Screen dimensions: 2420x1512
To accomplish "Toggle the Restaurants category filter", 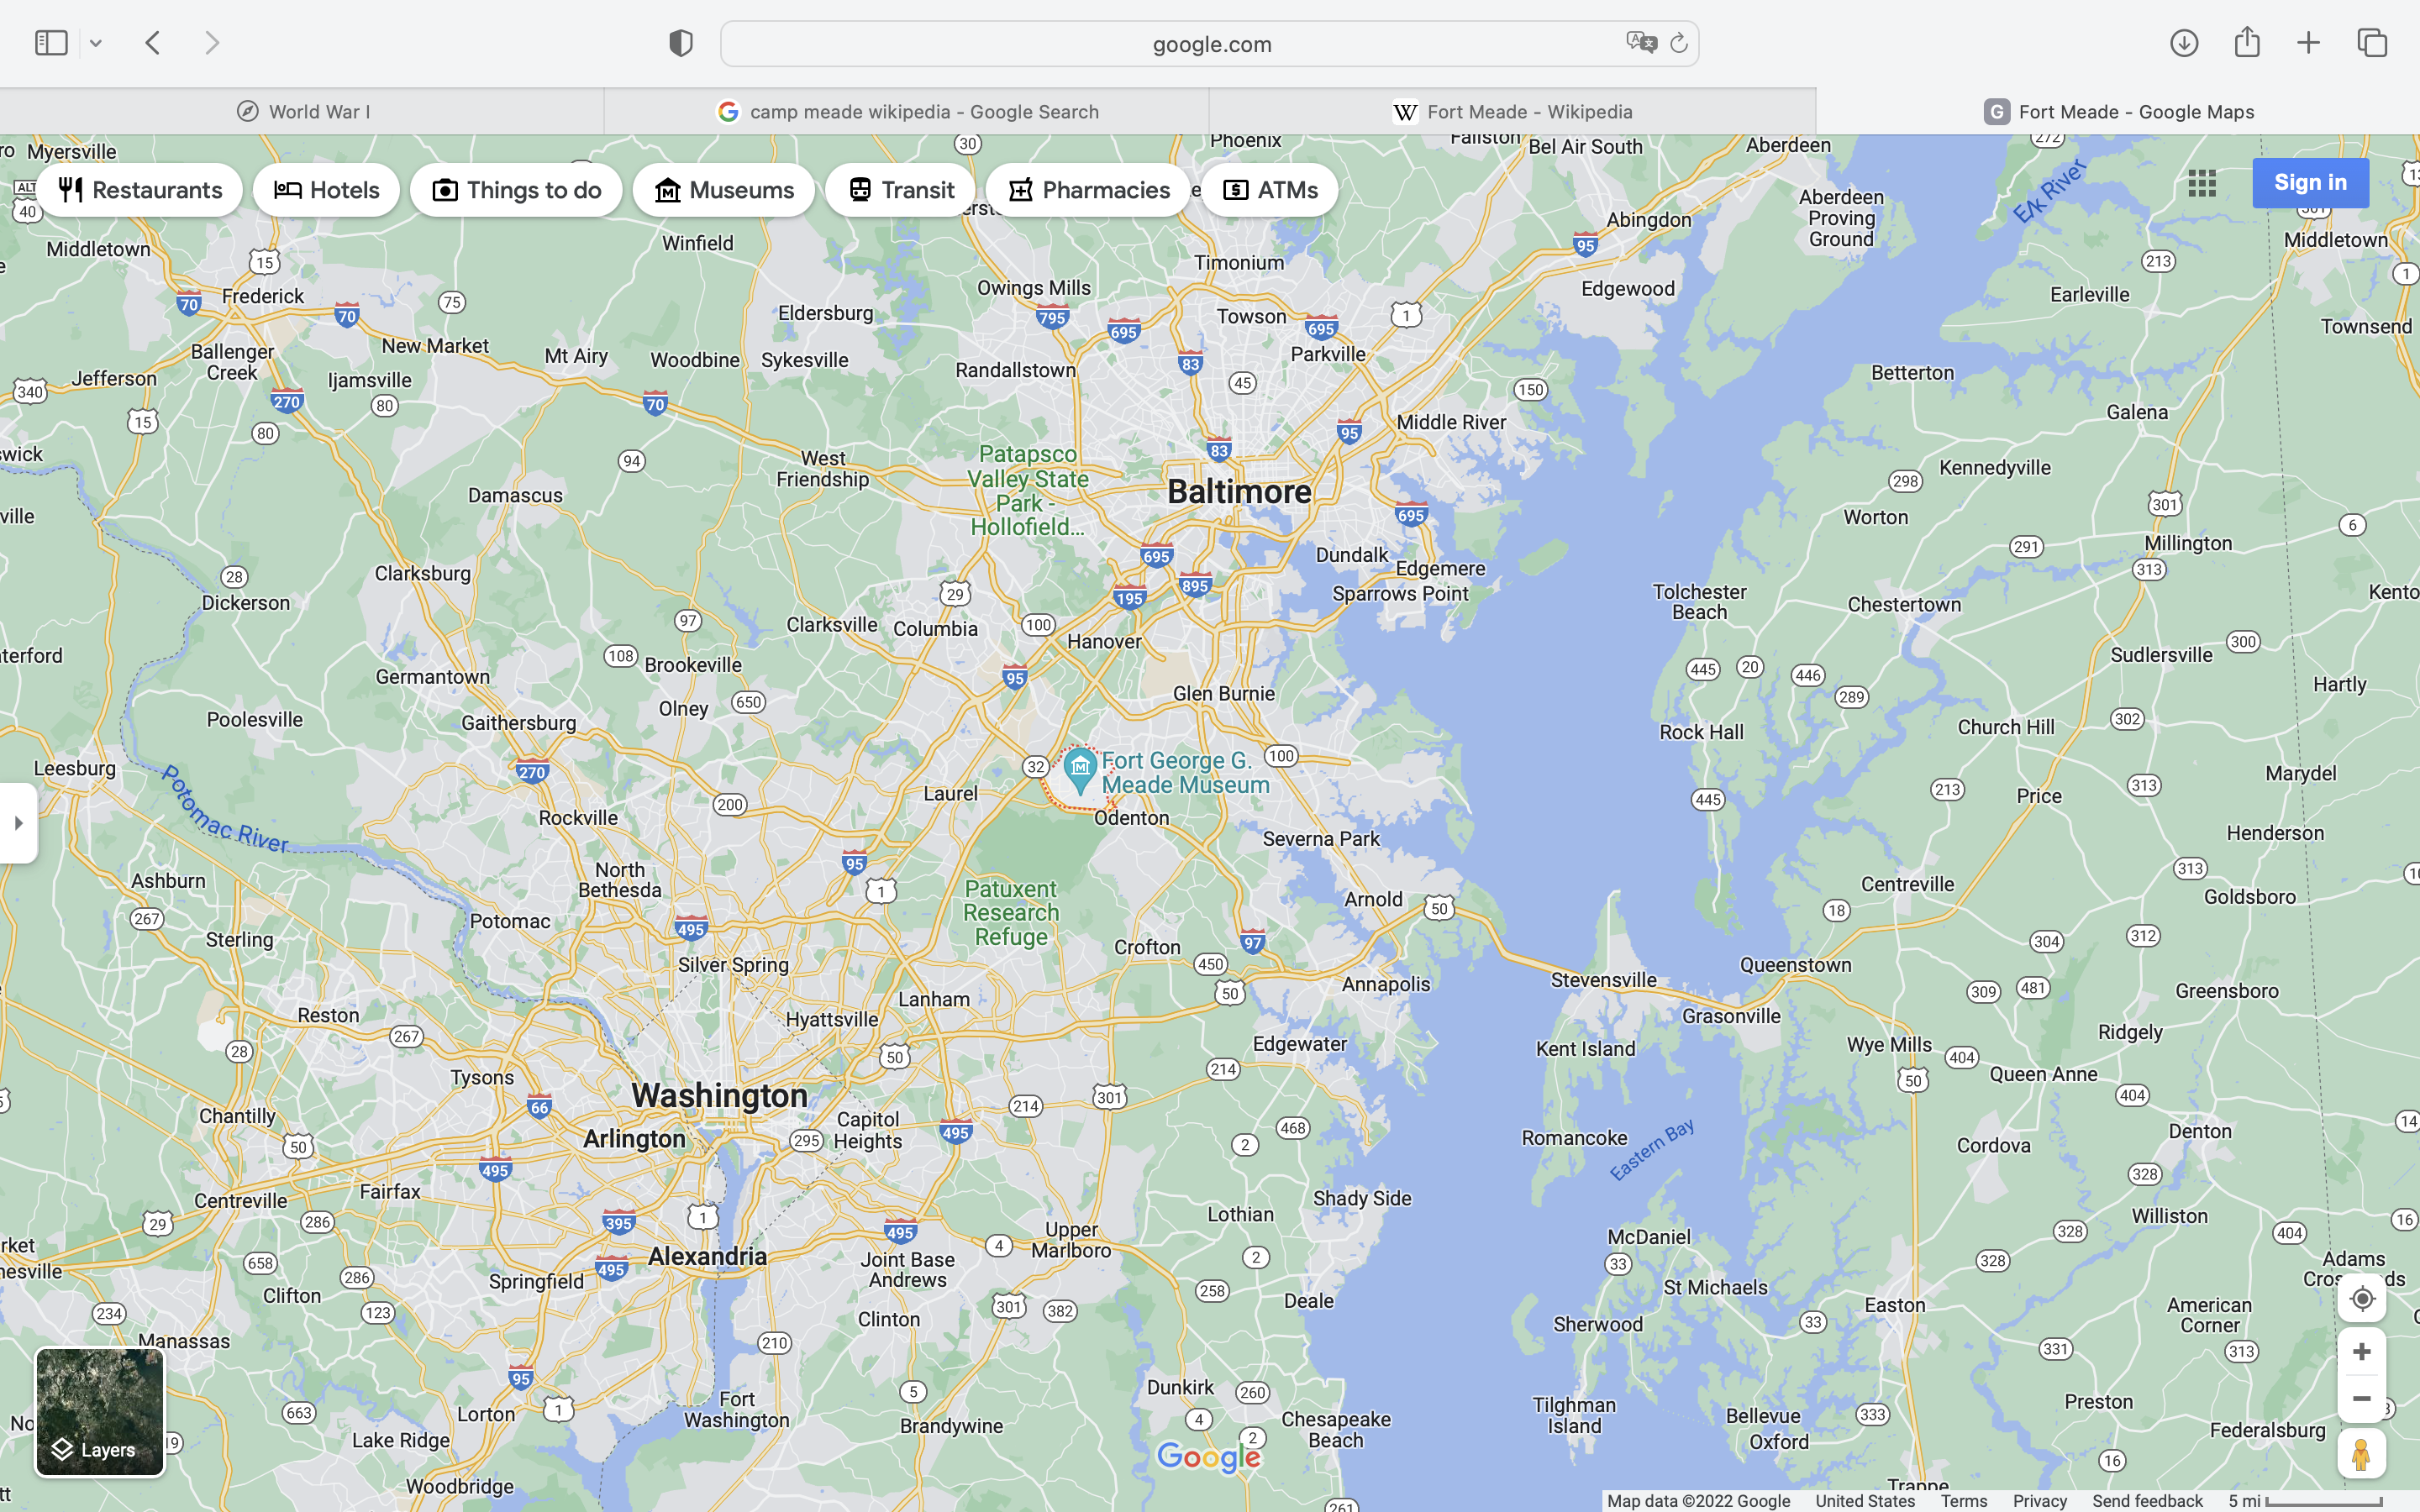I will pos(140,190).
